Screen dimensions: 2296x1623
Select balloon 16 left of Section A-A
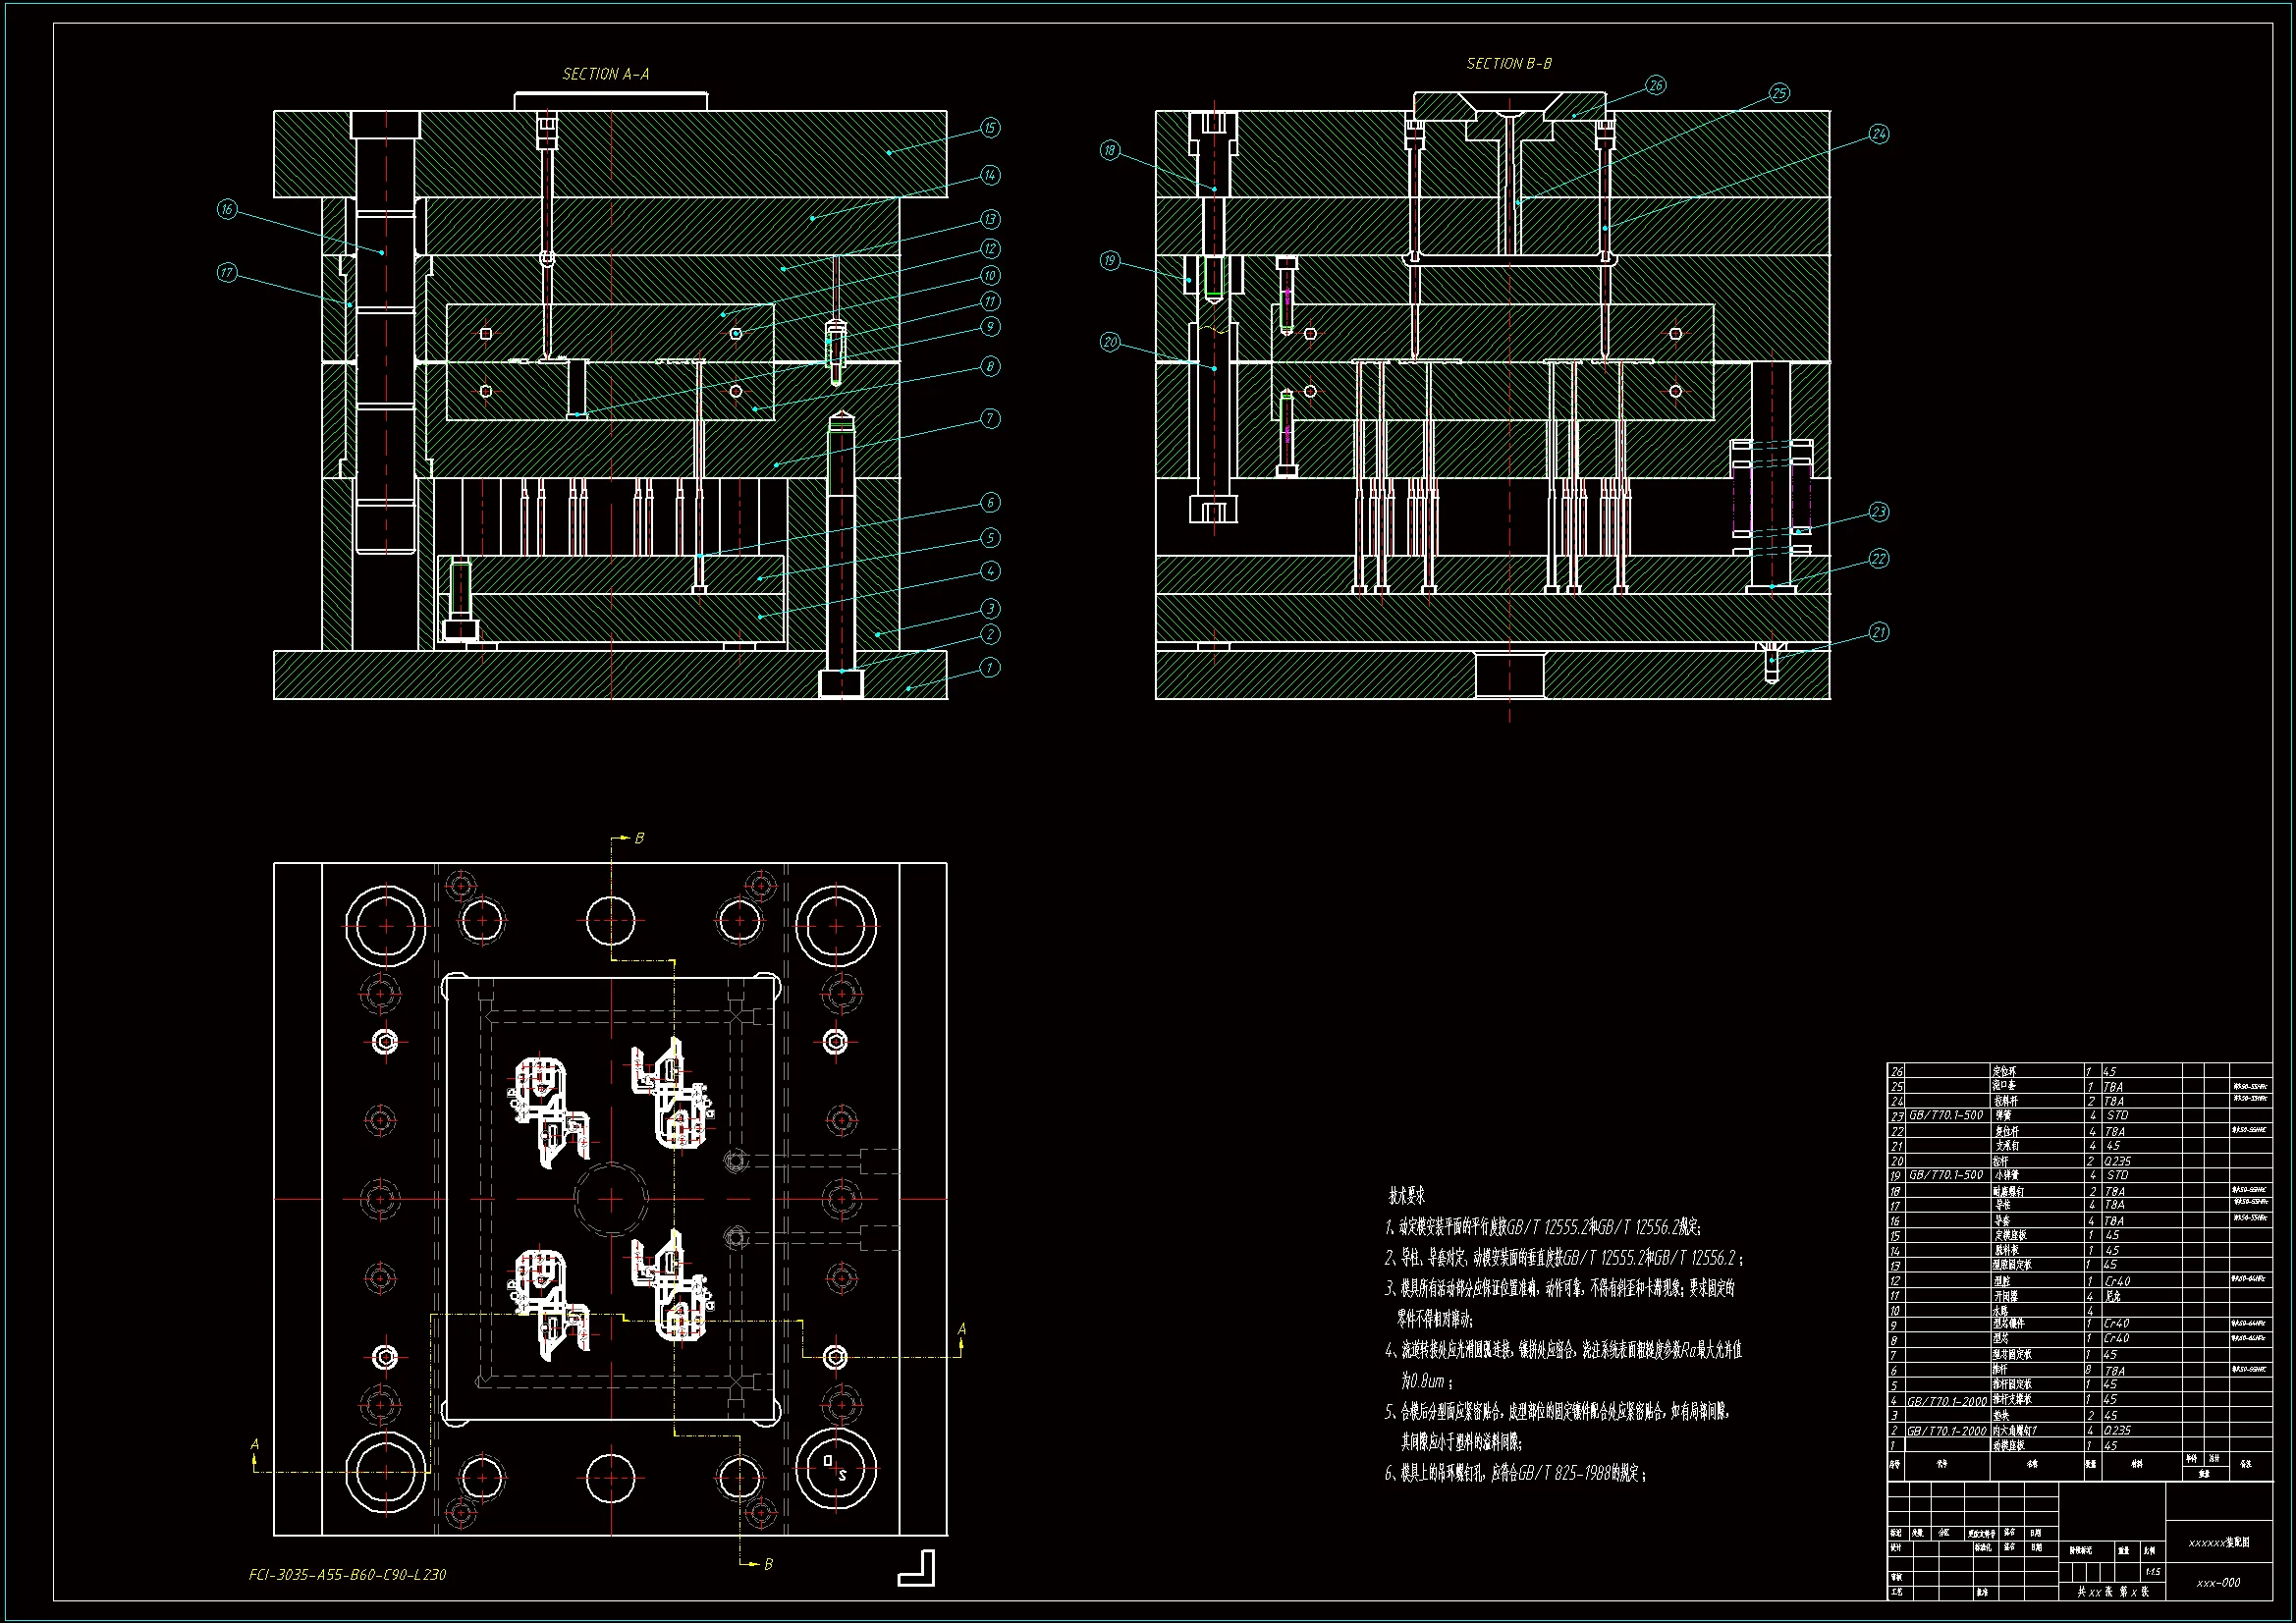(227, 209)
